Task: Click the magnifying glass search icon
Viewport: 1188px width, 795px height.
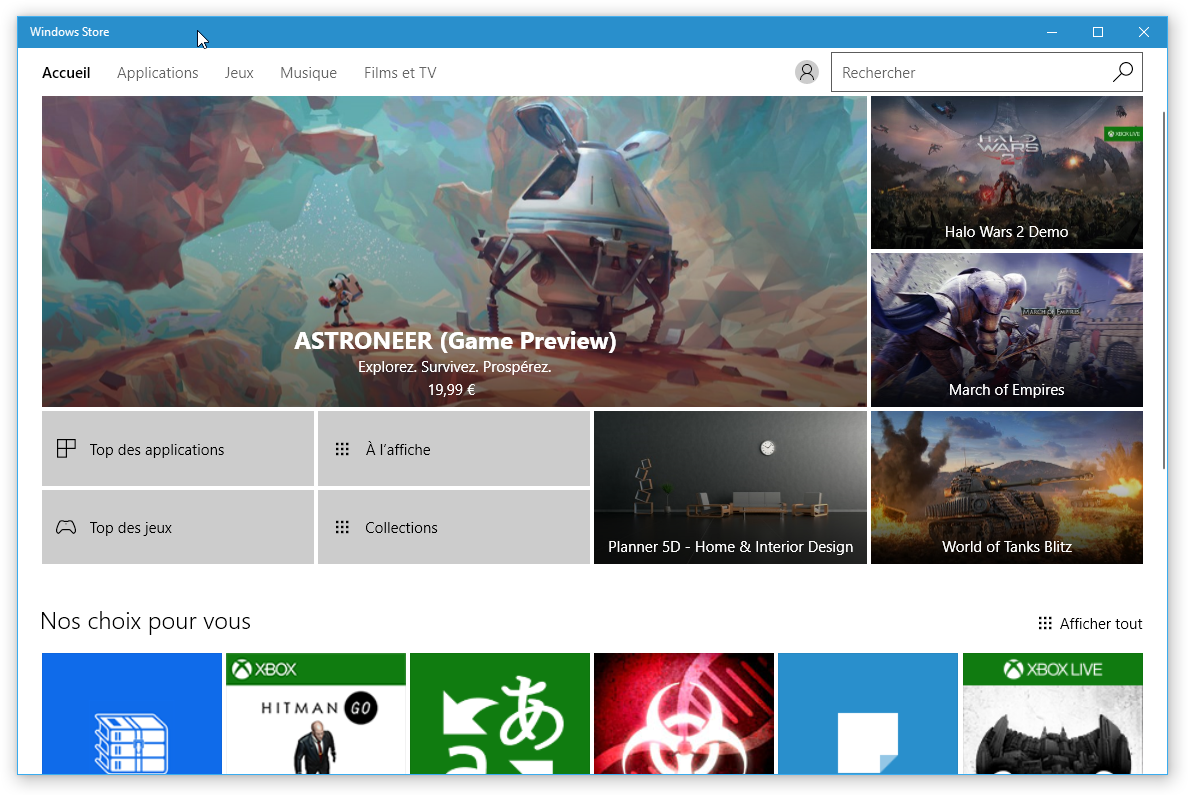Action: (1123, 72)
